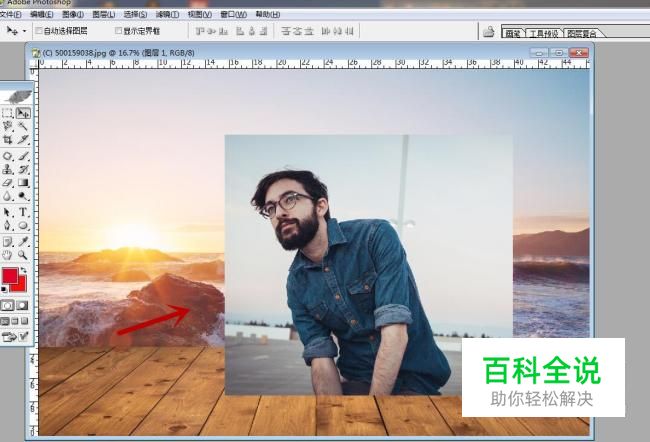
Task: Click Align Left Edges in options bar
Action: tap(240, 31)
